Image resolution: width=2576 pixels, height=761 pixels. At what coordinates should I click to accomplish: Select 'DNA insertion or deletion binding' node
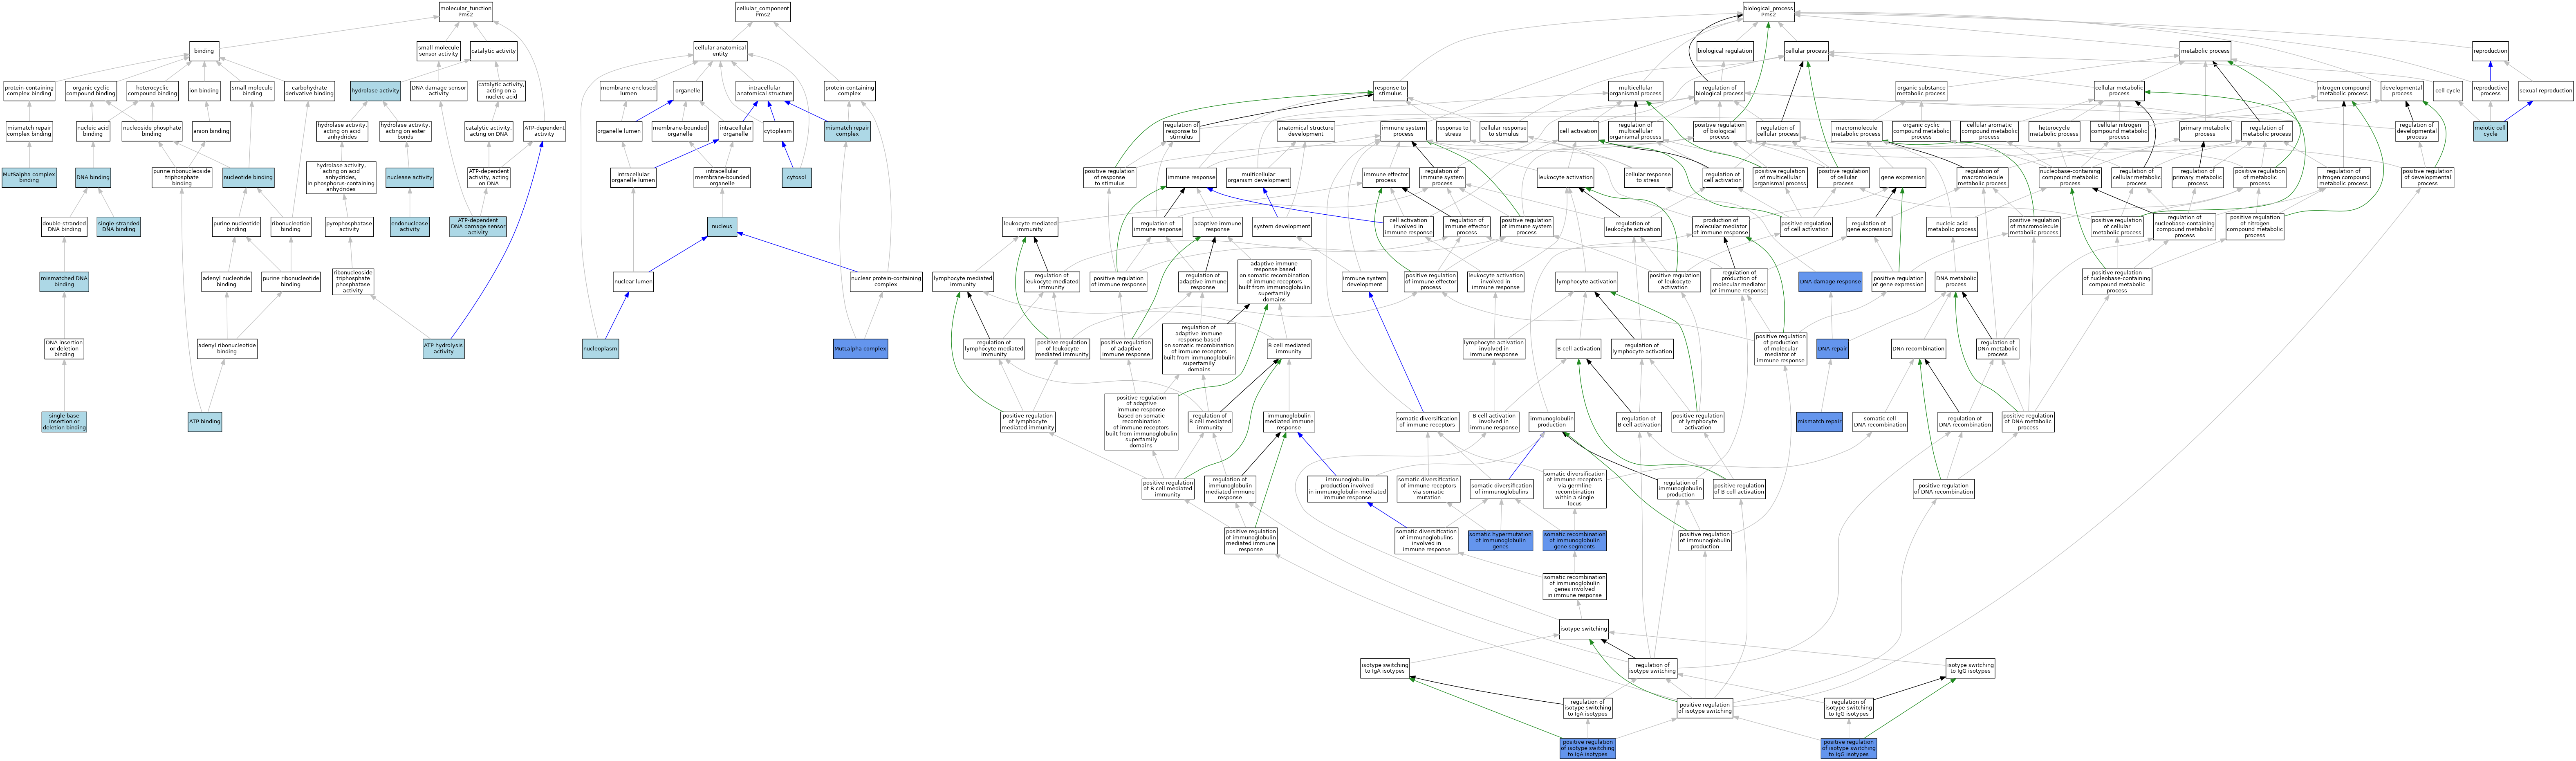64,348
